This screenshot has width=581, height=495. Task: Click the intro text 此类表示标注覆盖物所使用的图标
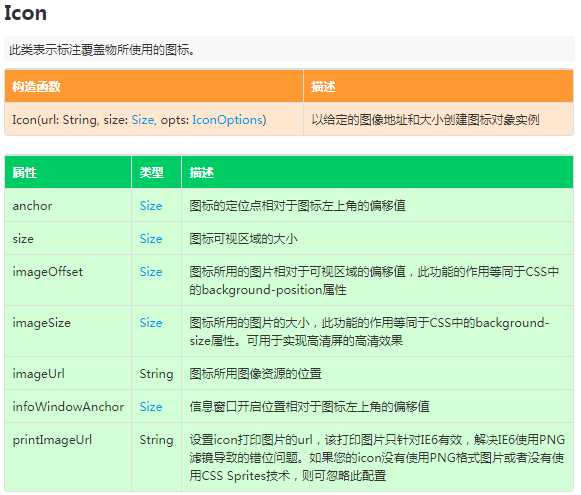(x=102, y=49)
